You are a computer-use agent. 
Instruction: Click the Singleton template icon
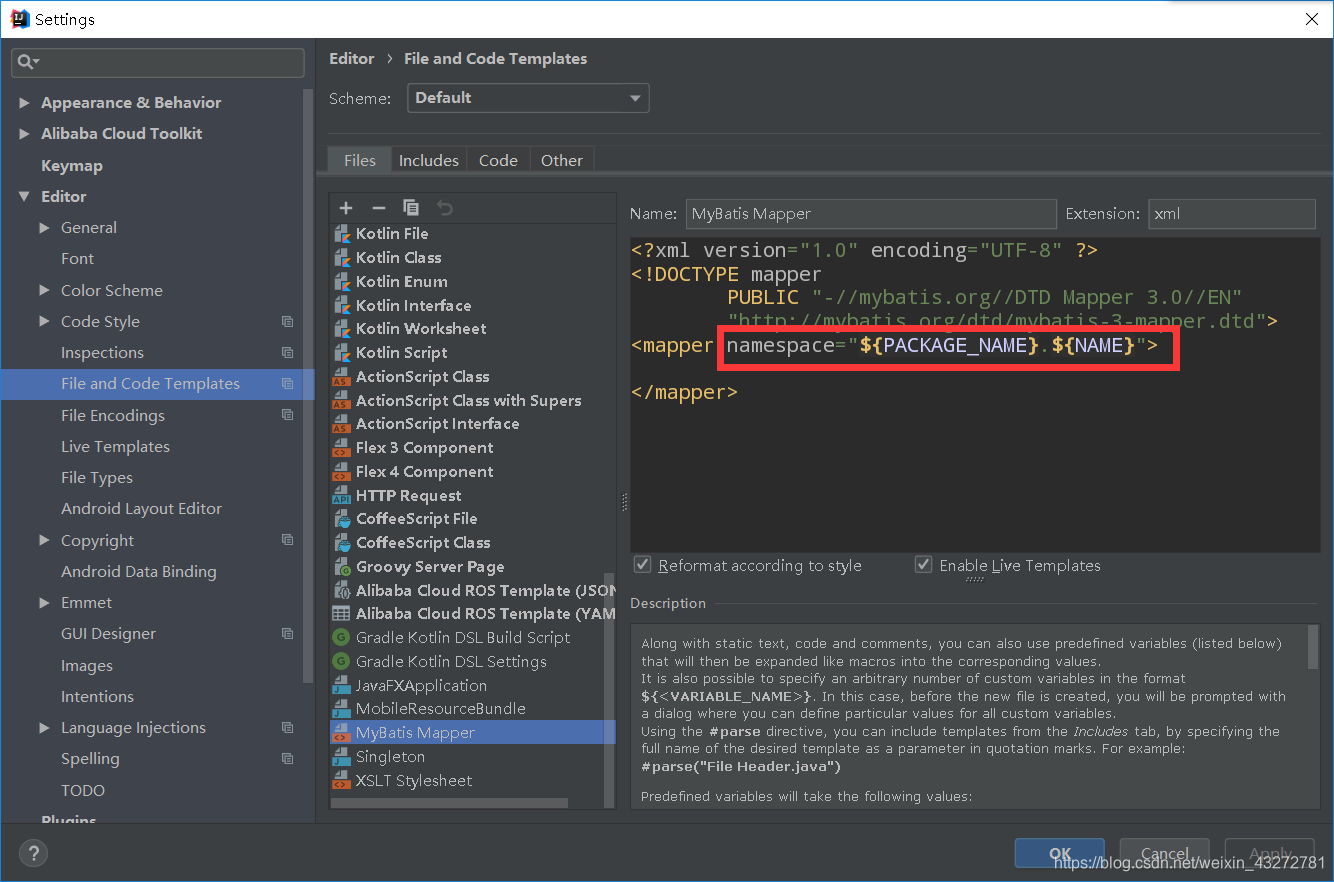click(x=341, y=757)
